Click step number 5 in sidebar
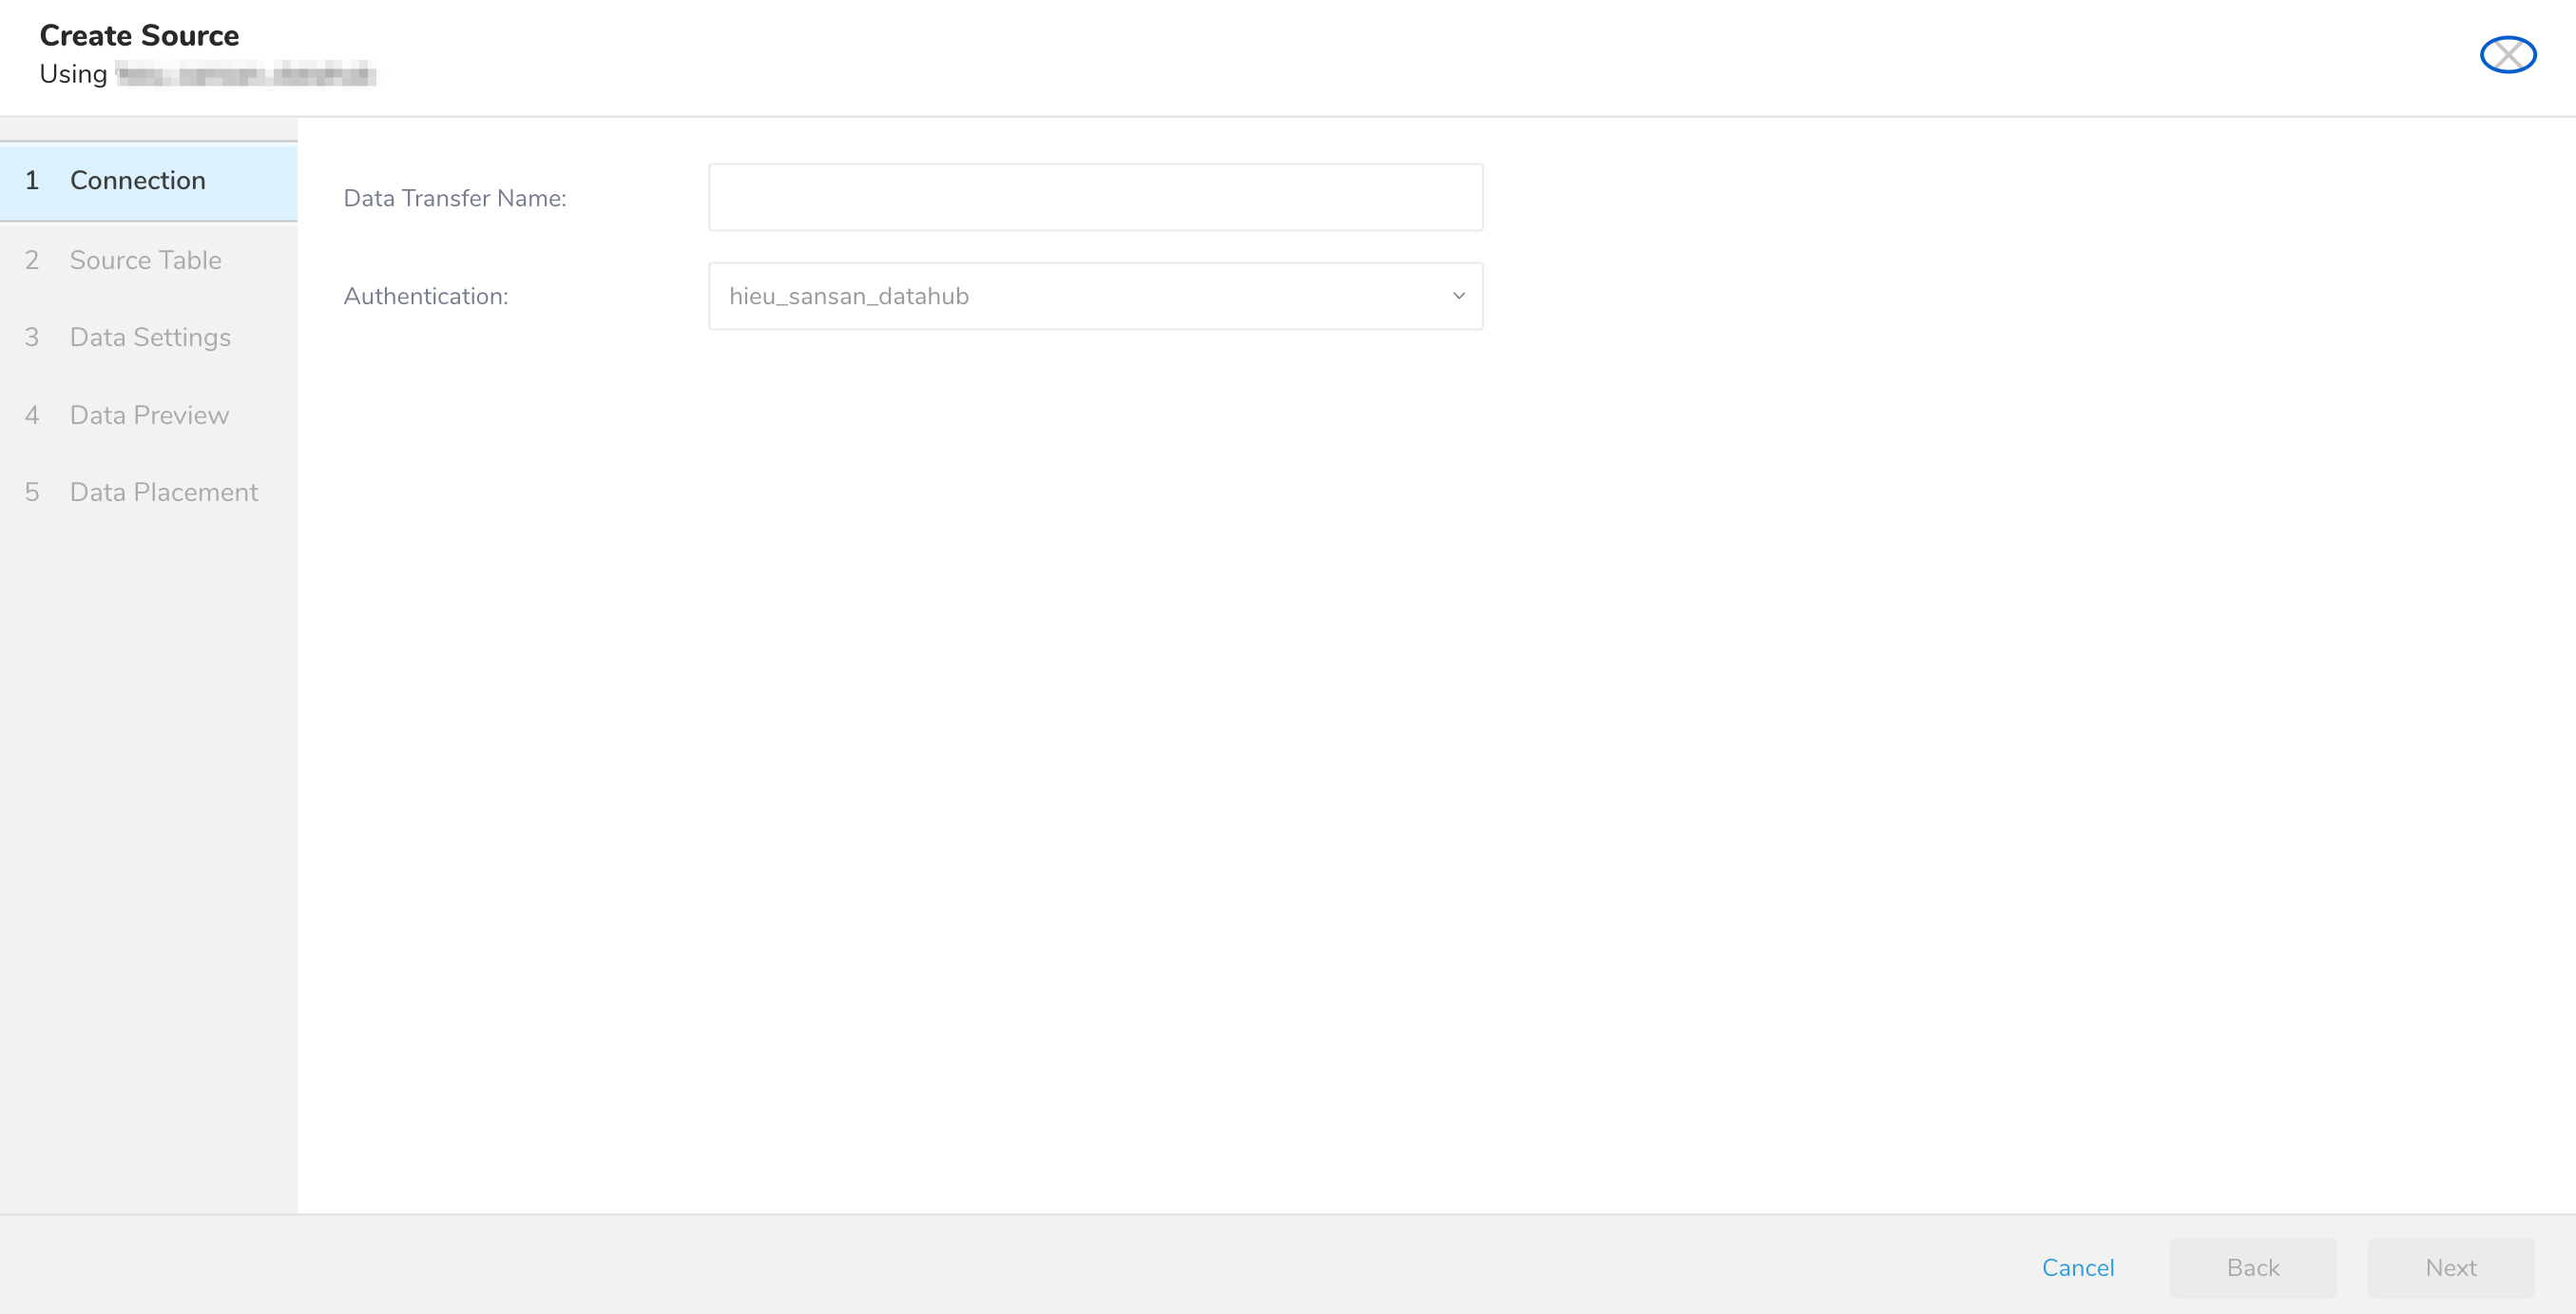Image resolution: width=2576 pixels, height=1314 pixels. pyautogui.click(x=32, y=492)
